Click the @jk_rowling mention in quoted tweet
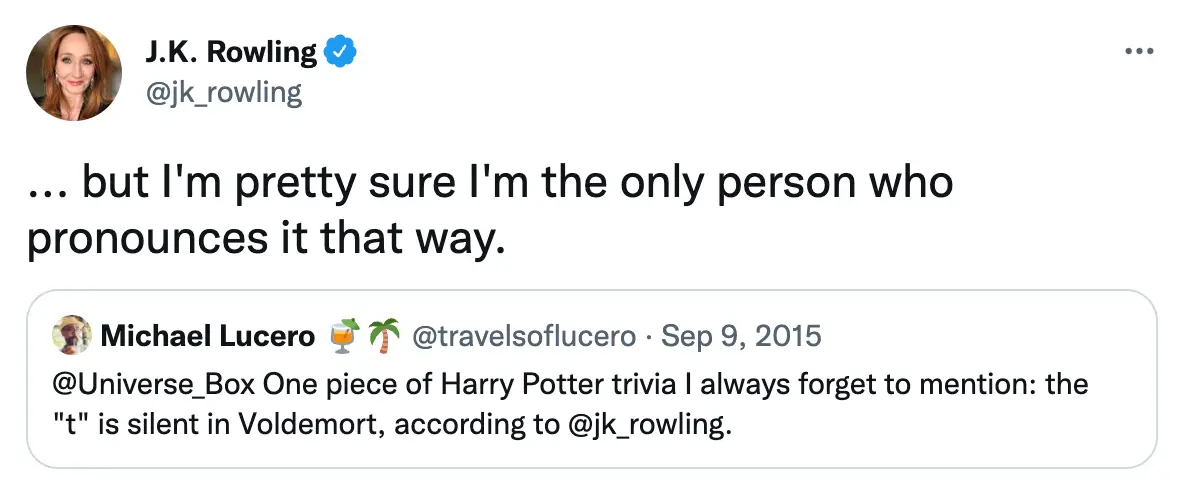The height and width of the screenshot is (491, 1188). click(640, 424)
